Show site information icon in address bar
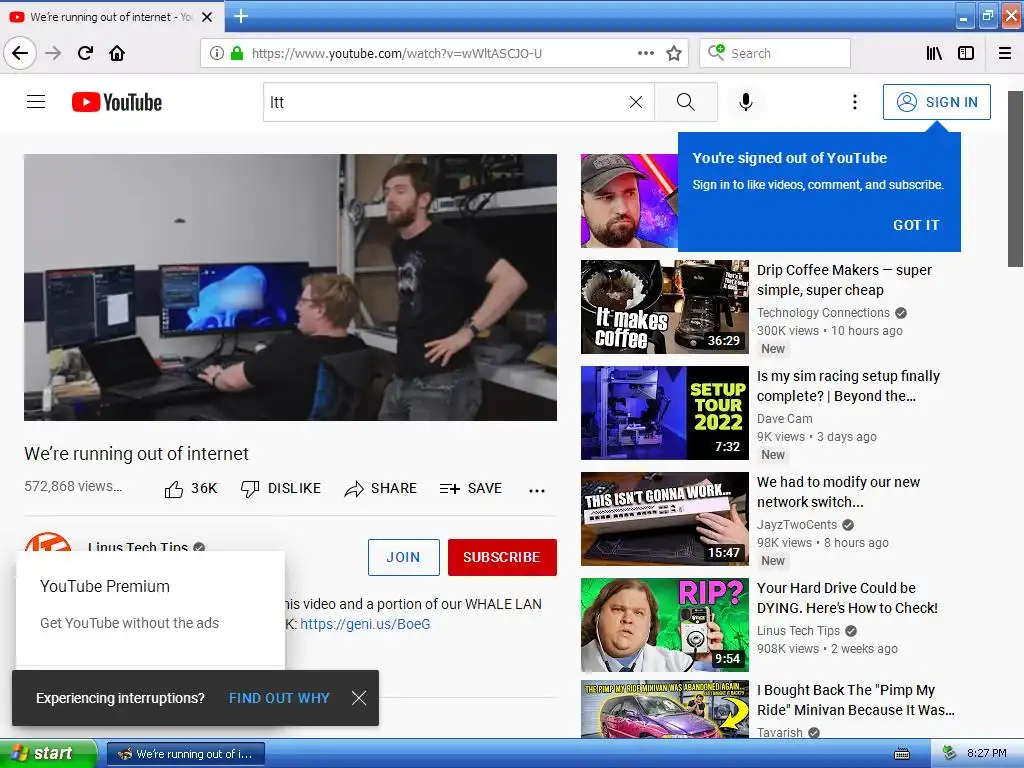This screenshot has width=1024, height=768. tap(216, 53)
